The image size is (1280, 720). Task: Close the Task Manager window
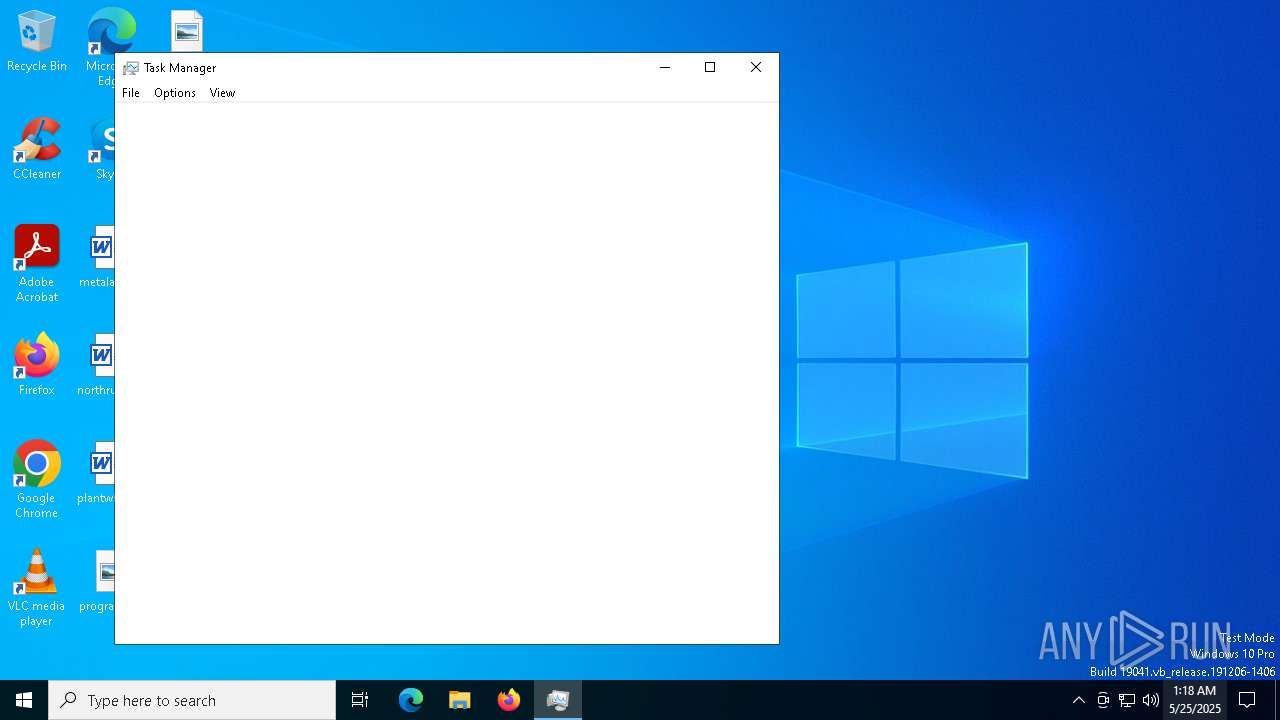pos(756,68)
